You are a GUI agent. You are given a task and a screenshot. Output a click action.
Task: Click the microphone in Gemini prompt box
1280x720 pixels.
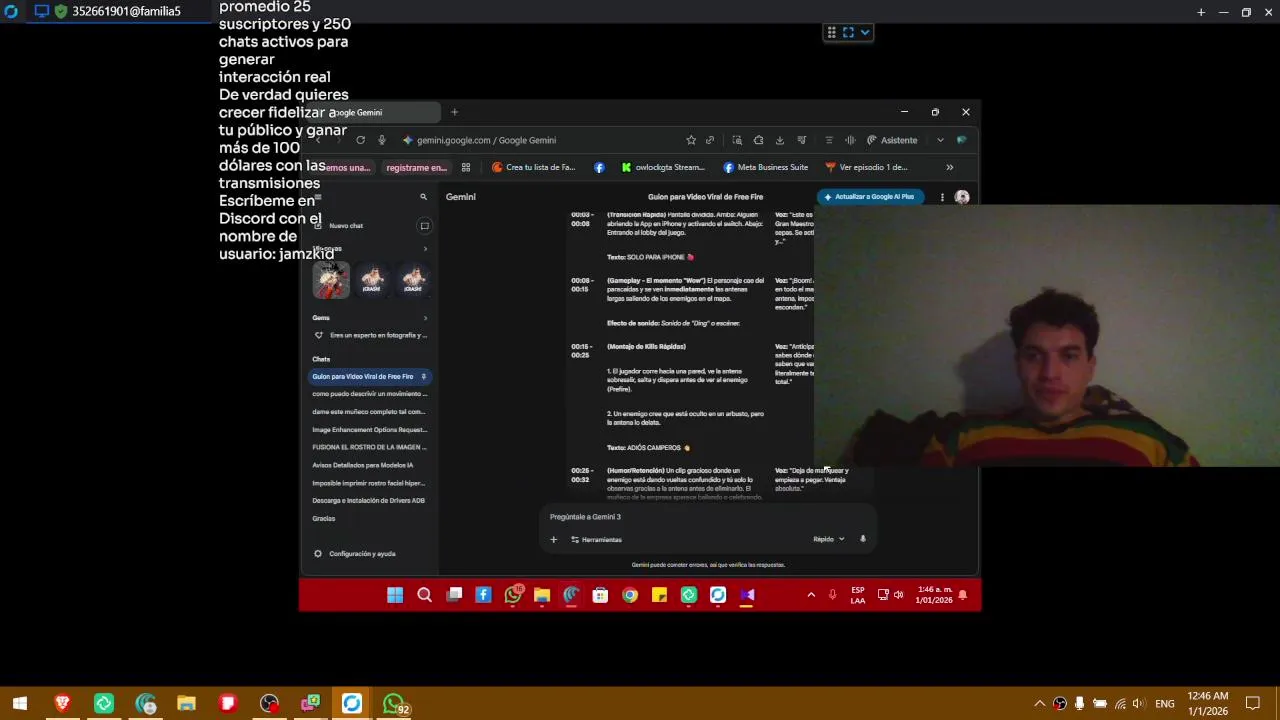(863, 540)
